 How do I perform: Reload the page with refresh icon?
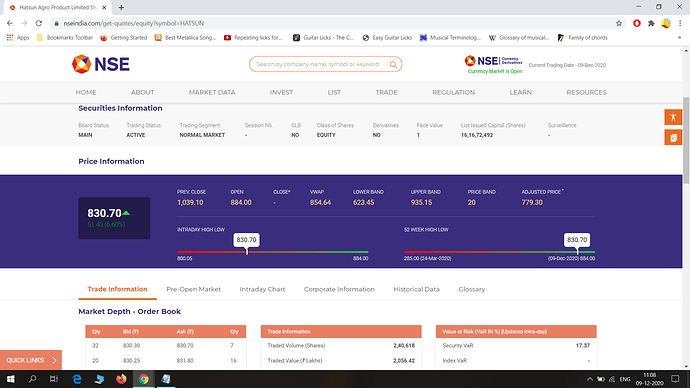39,23
